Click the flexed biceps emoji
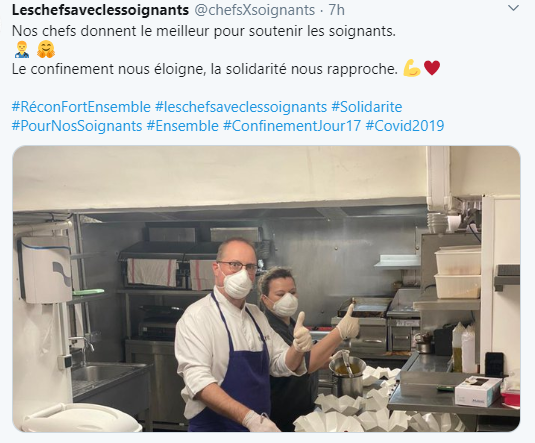This screenshot has width=535, height=443. point(412,68)
